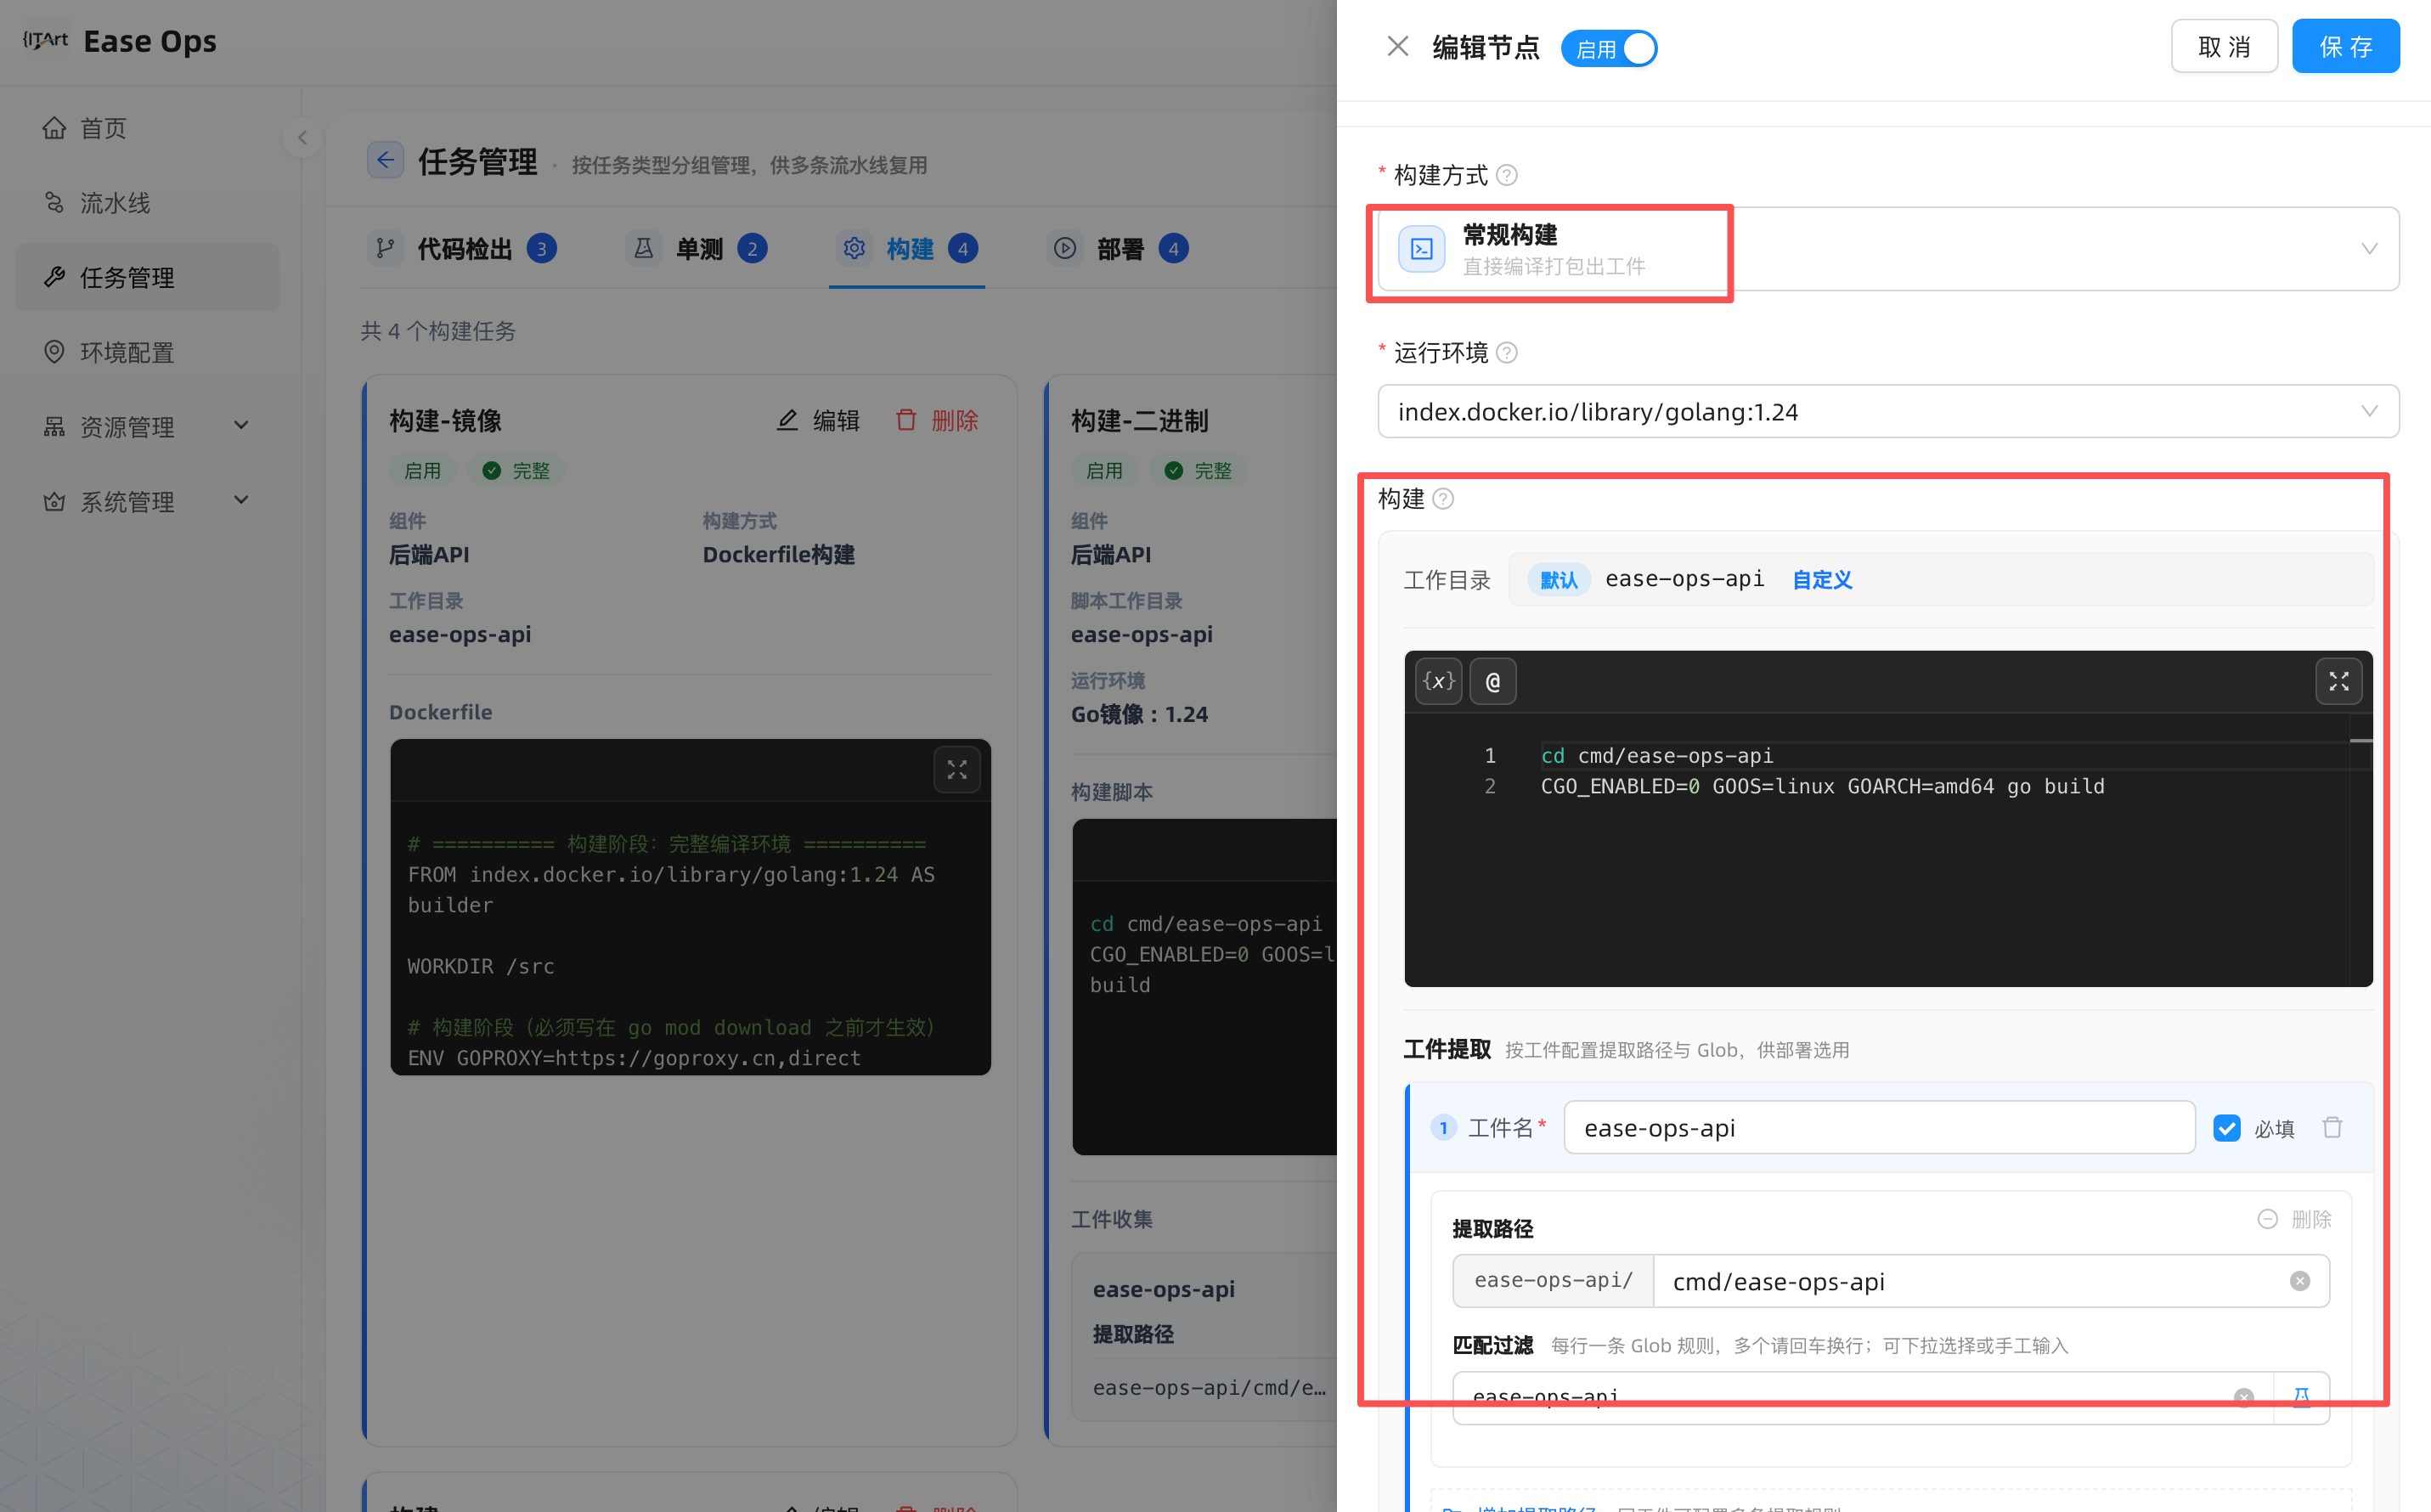Click the @ button in script editor

pos(1492,681)
